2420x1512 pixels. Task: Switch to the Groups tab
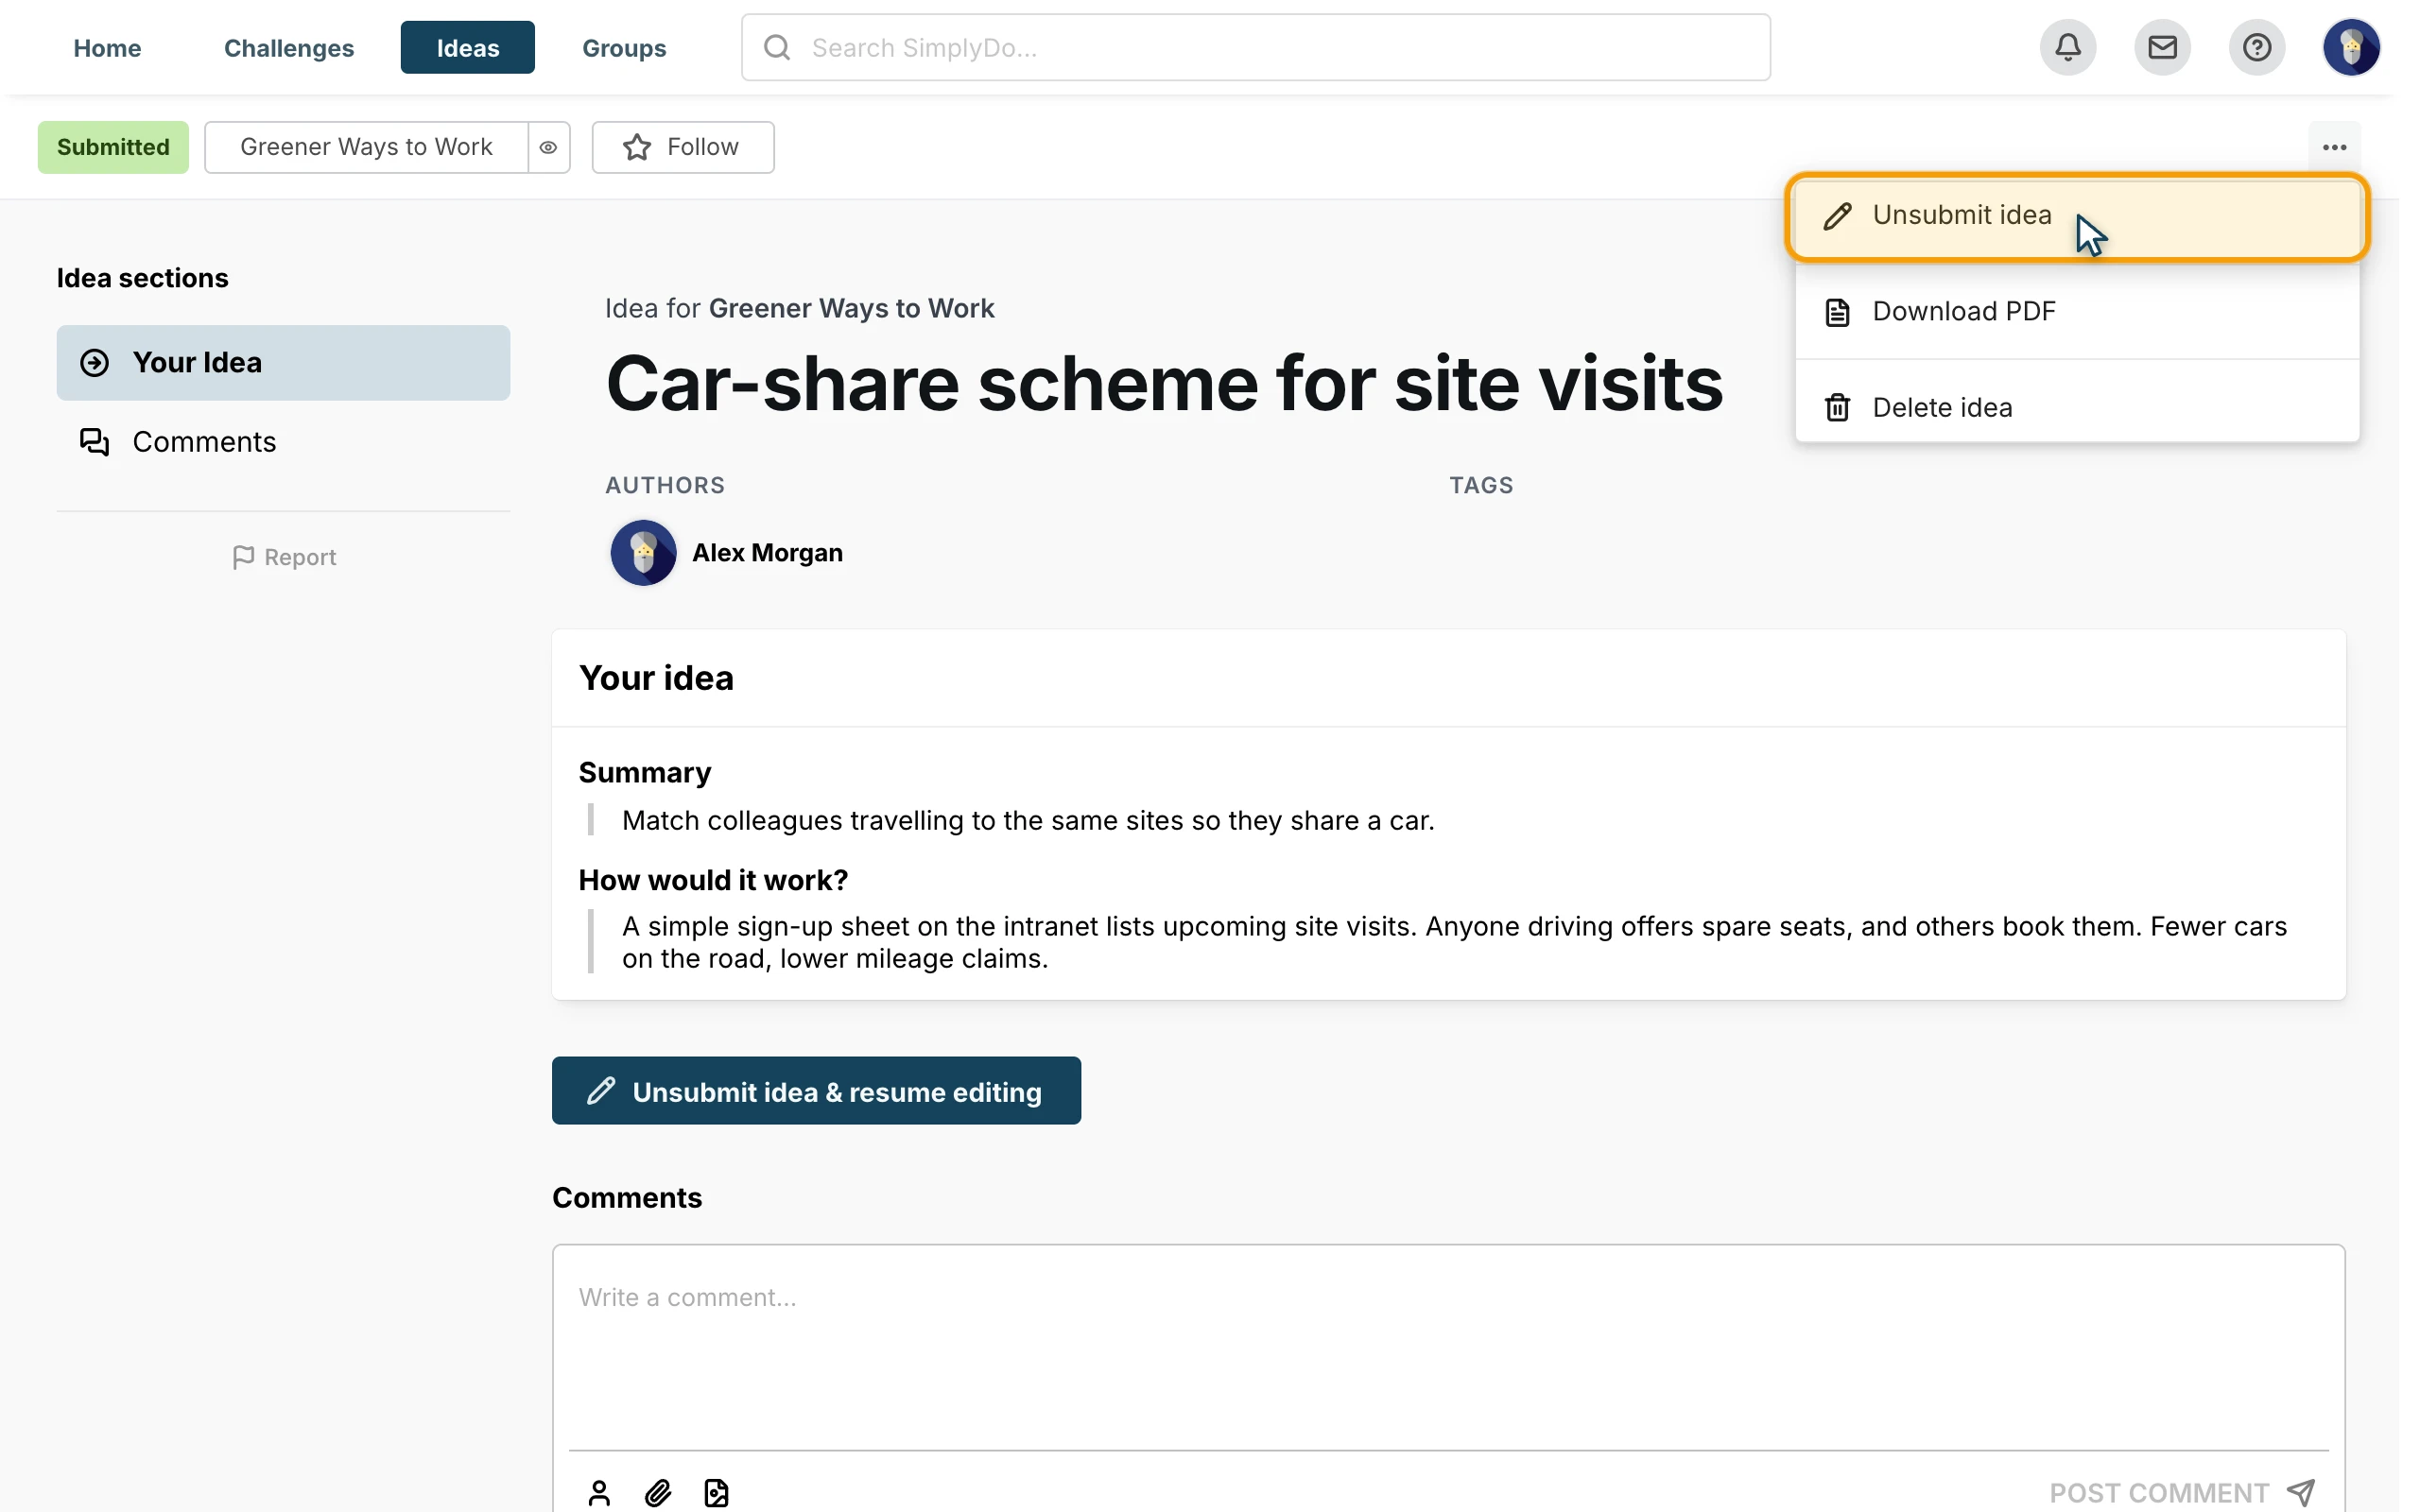pos(624,47)
